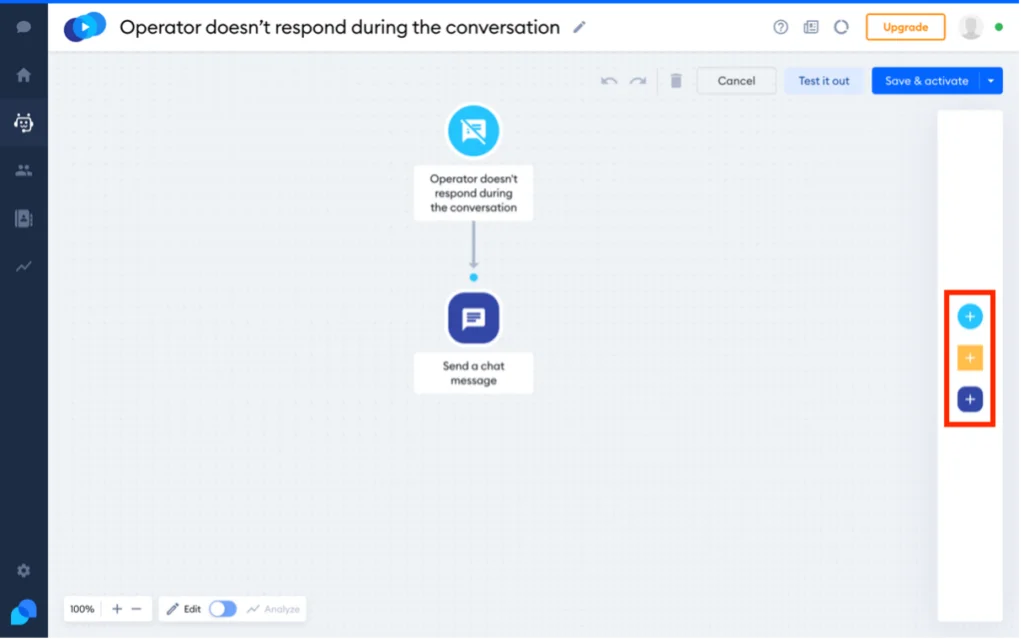Click the bot title text in header

pyautogui.click(x=340, y=27)
